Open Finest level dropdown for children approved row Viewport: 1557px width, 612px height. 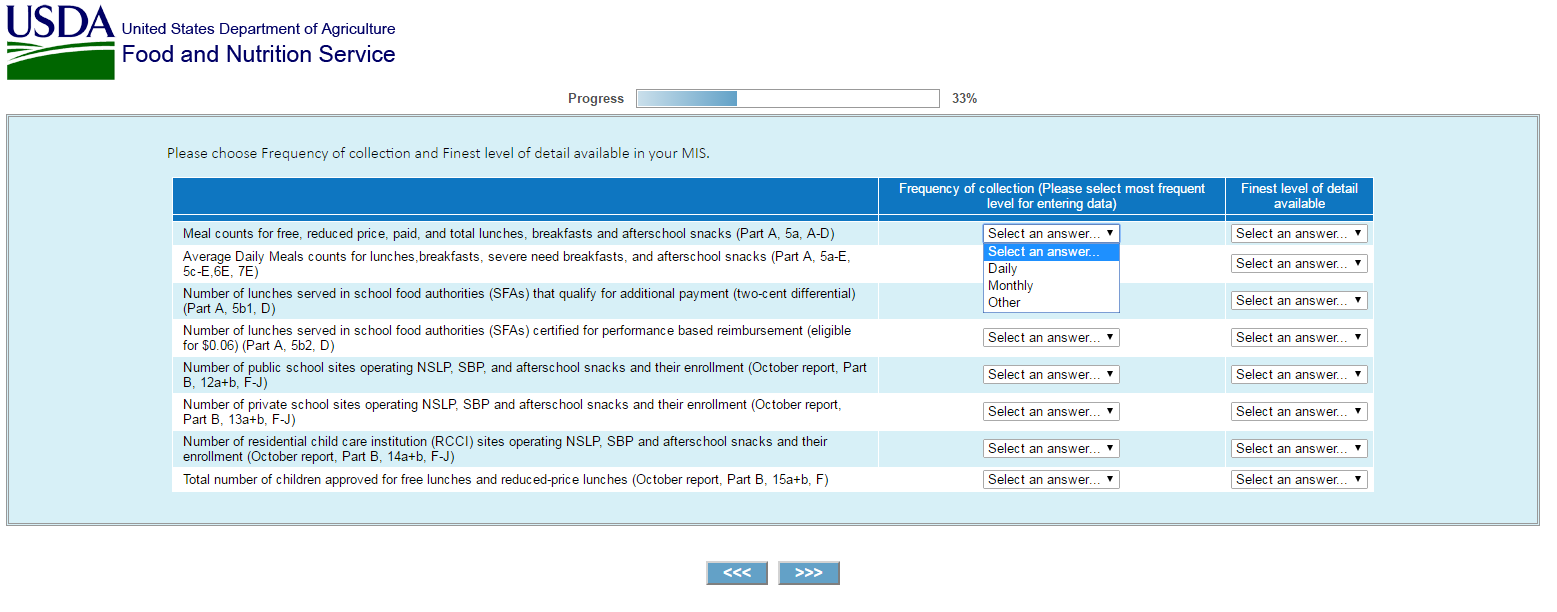[1298, 480]
